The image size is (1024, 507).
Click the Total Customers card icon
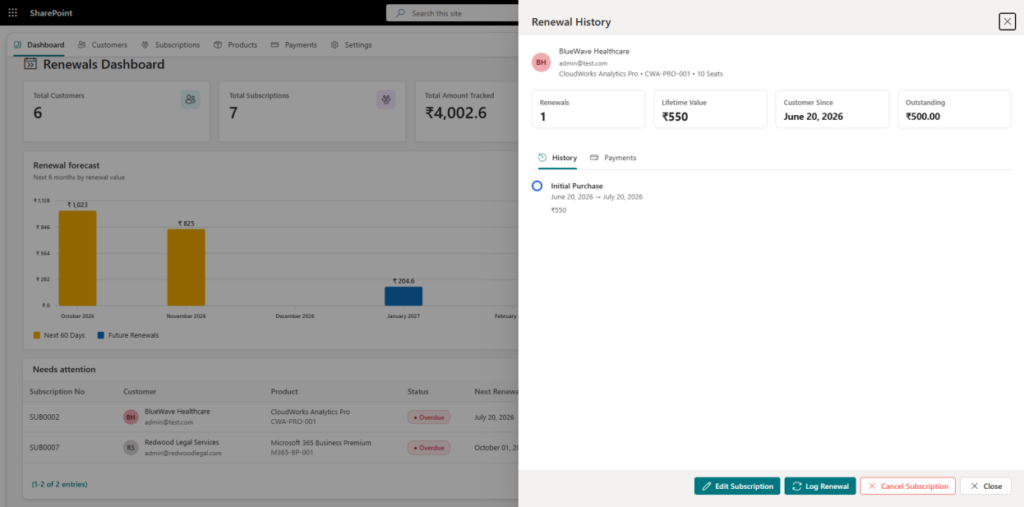tap(190, 99)
